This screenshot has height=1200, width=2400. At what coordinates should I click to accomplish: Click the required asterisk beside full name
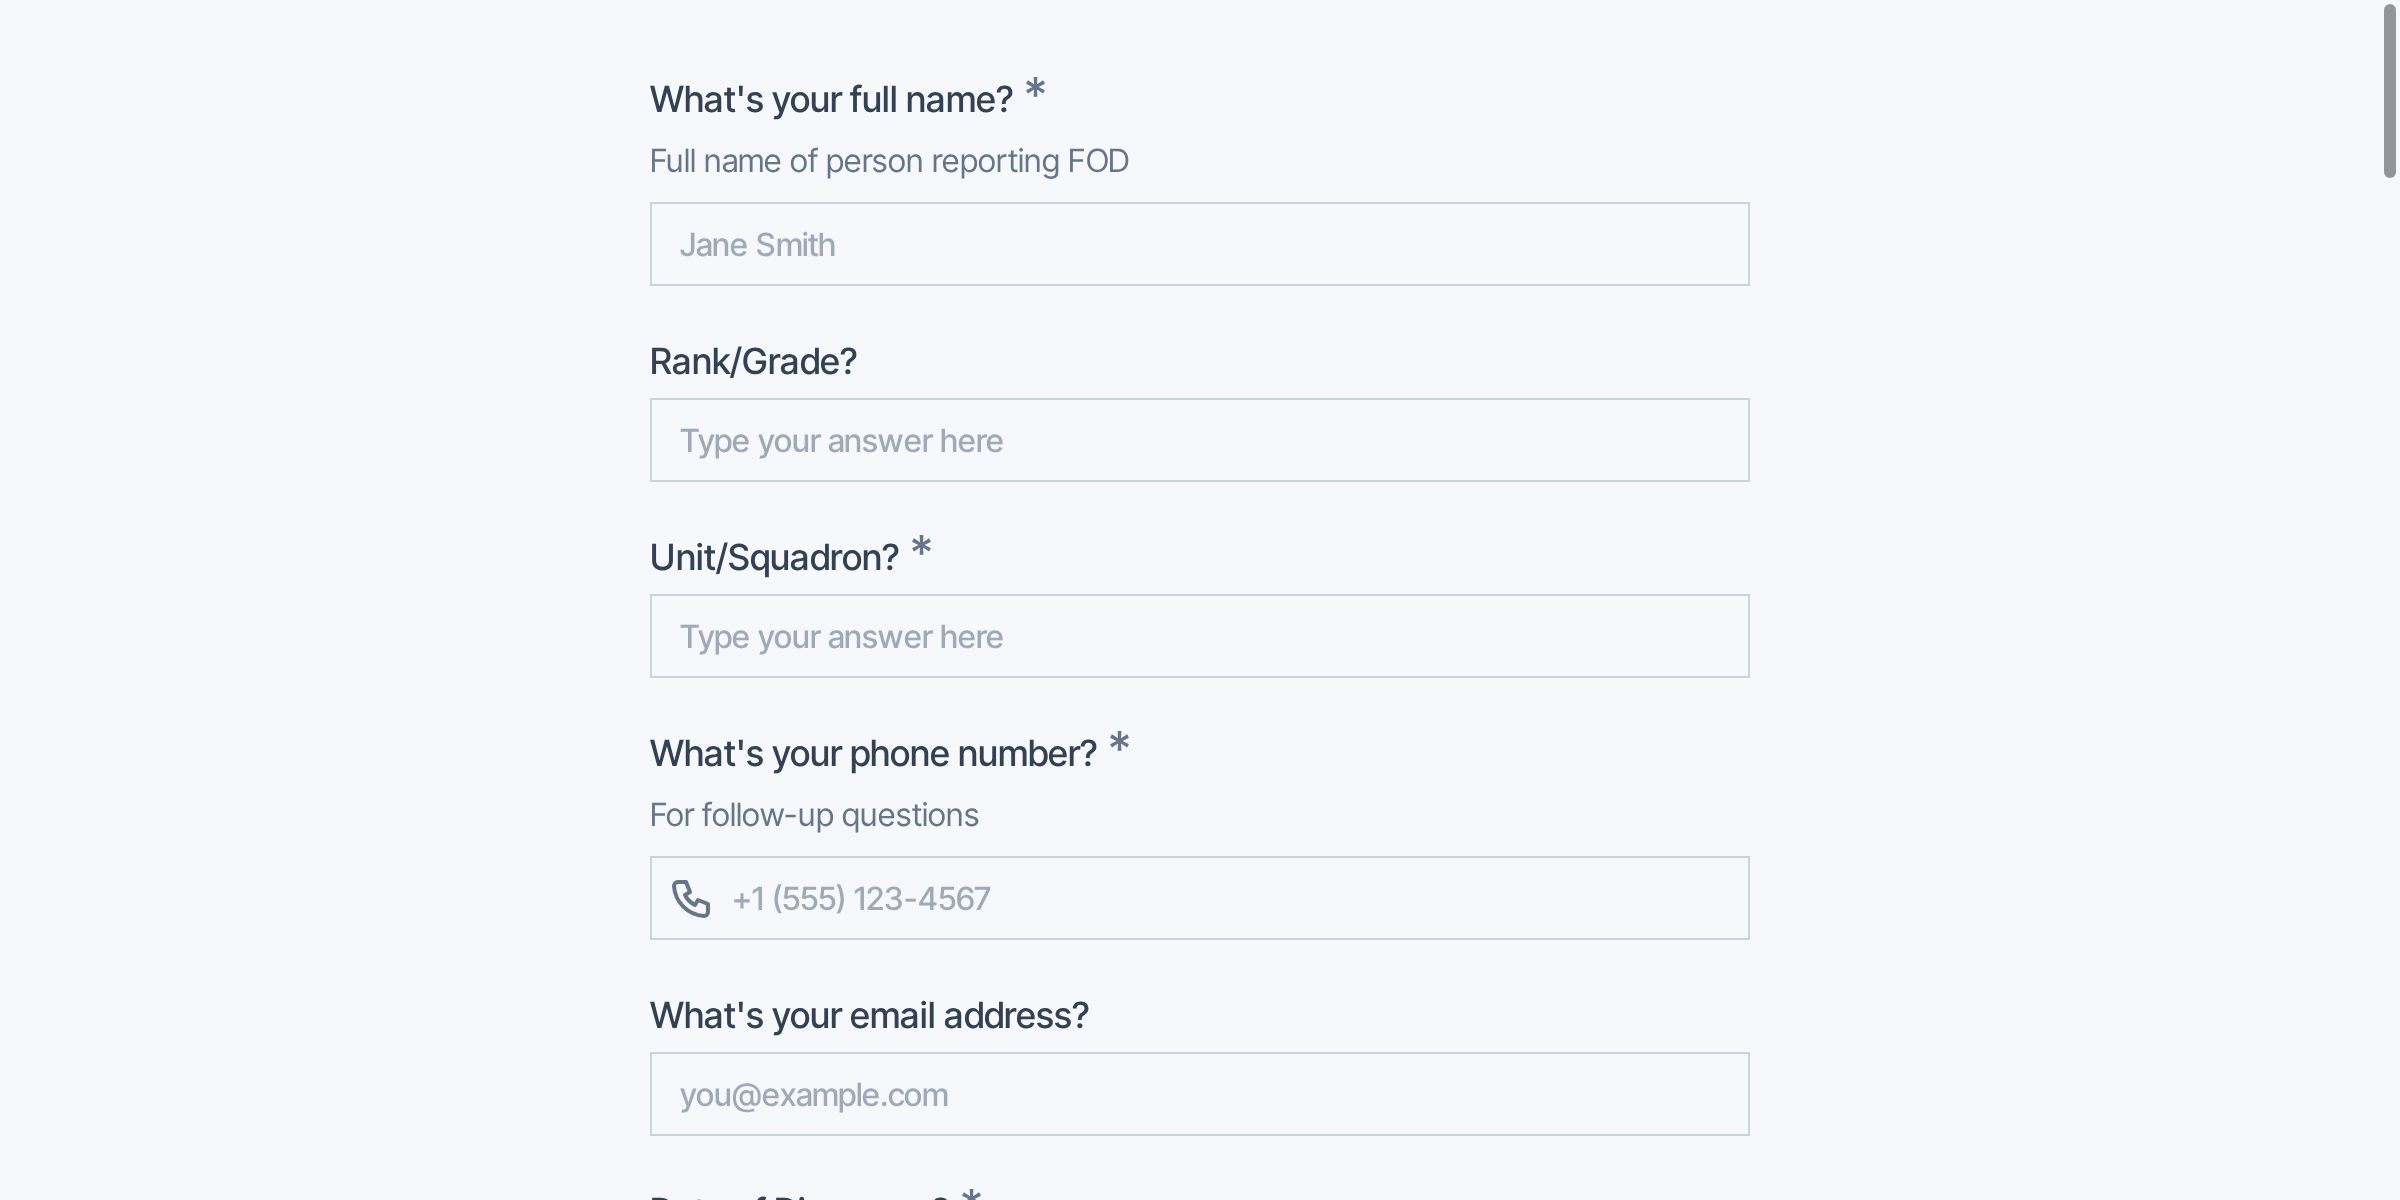click(x=1035, y=89)
